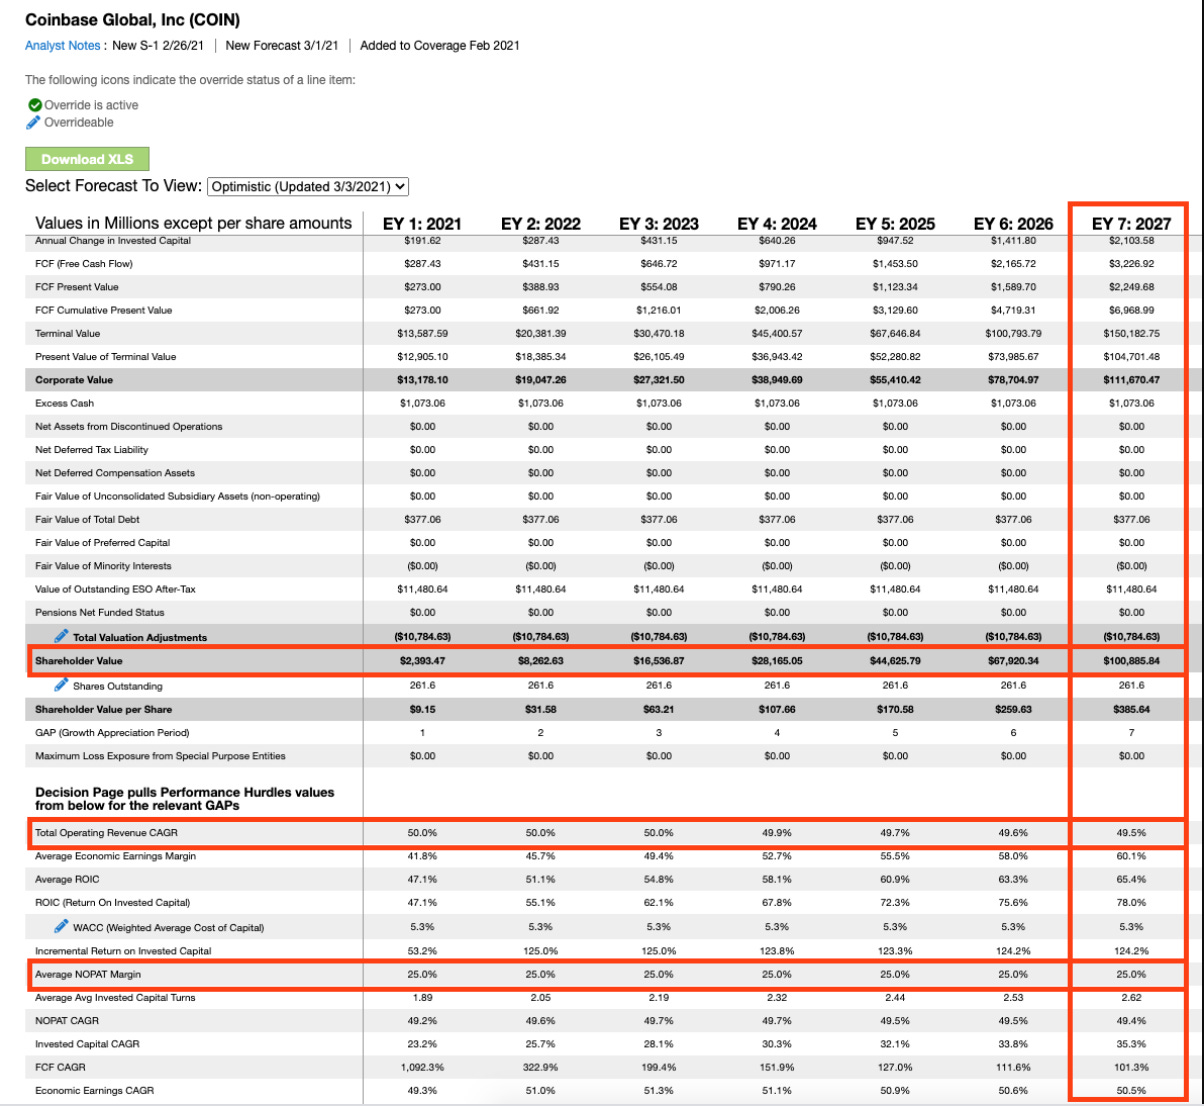Image resolution: width=1204 pixels, height=1108 pixels.
Task: Click the Coinbase Global, Inc (COIN) title
Action: coord(132,20)
